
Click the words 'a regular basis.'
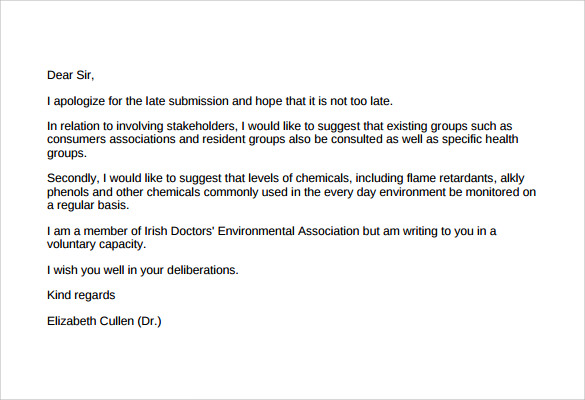click(88, 205)
